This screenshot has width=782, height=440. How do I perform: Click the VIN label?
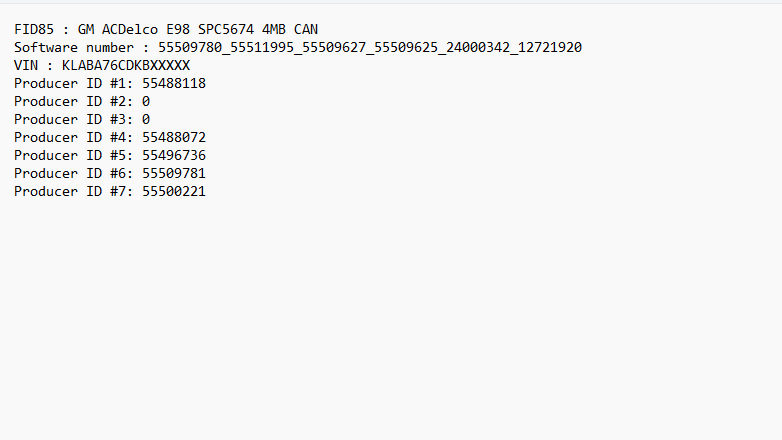(26, 65)
